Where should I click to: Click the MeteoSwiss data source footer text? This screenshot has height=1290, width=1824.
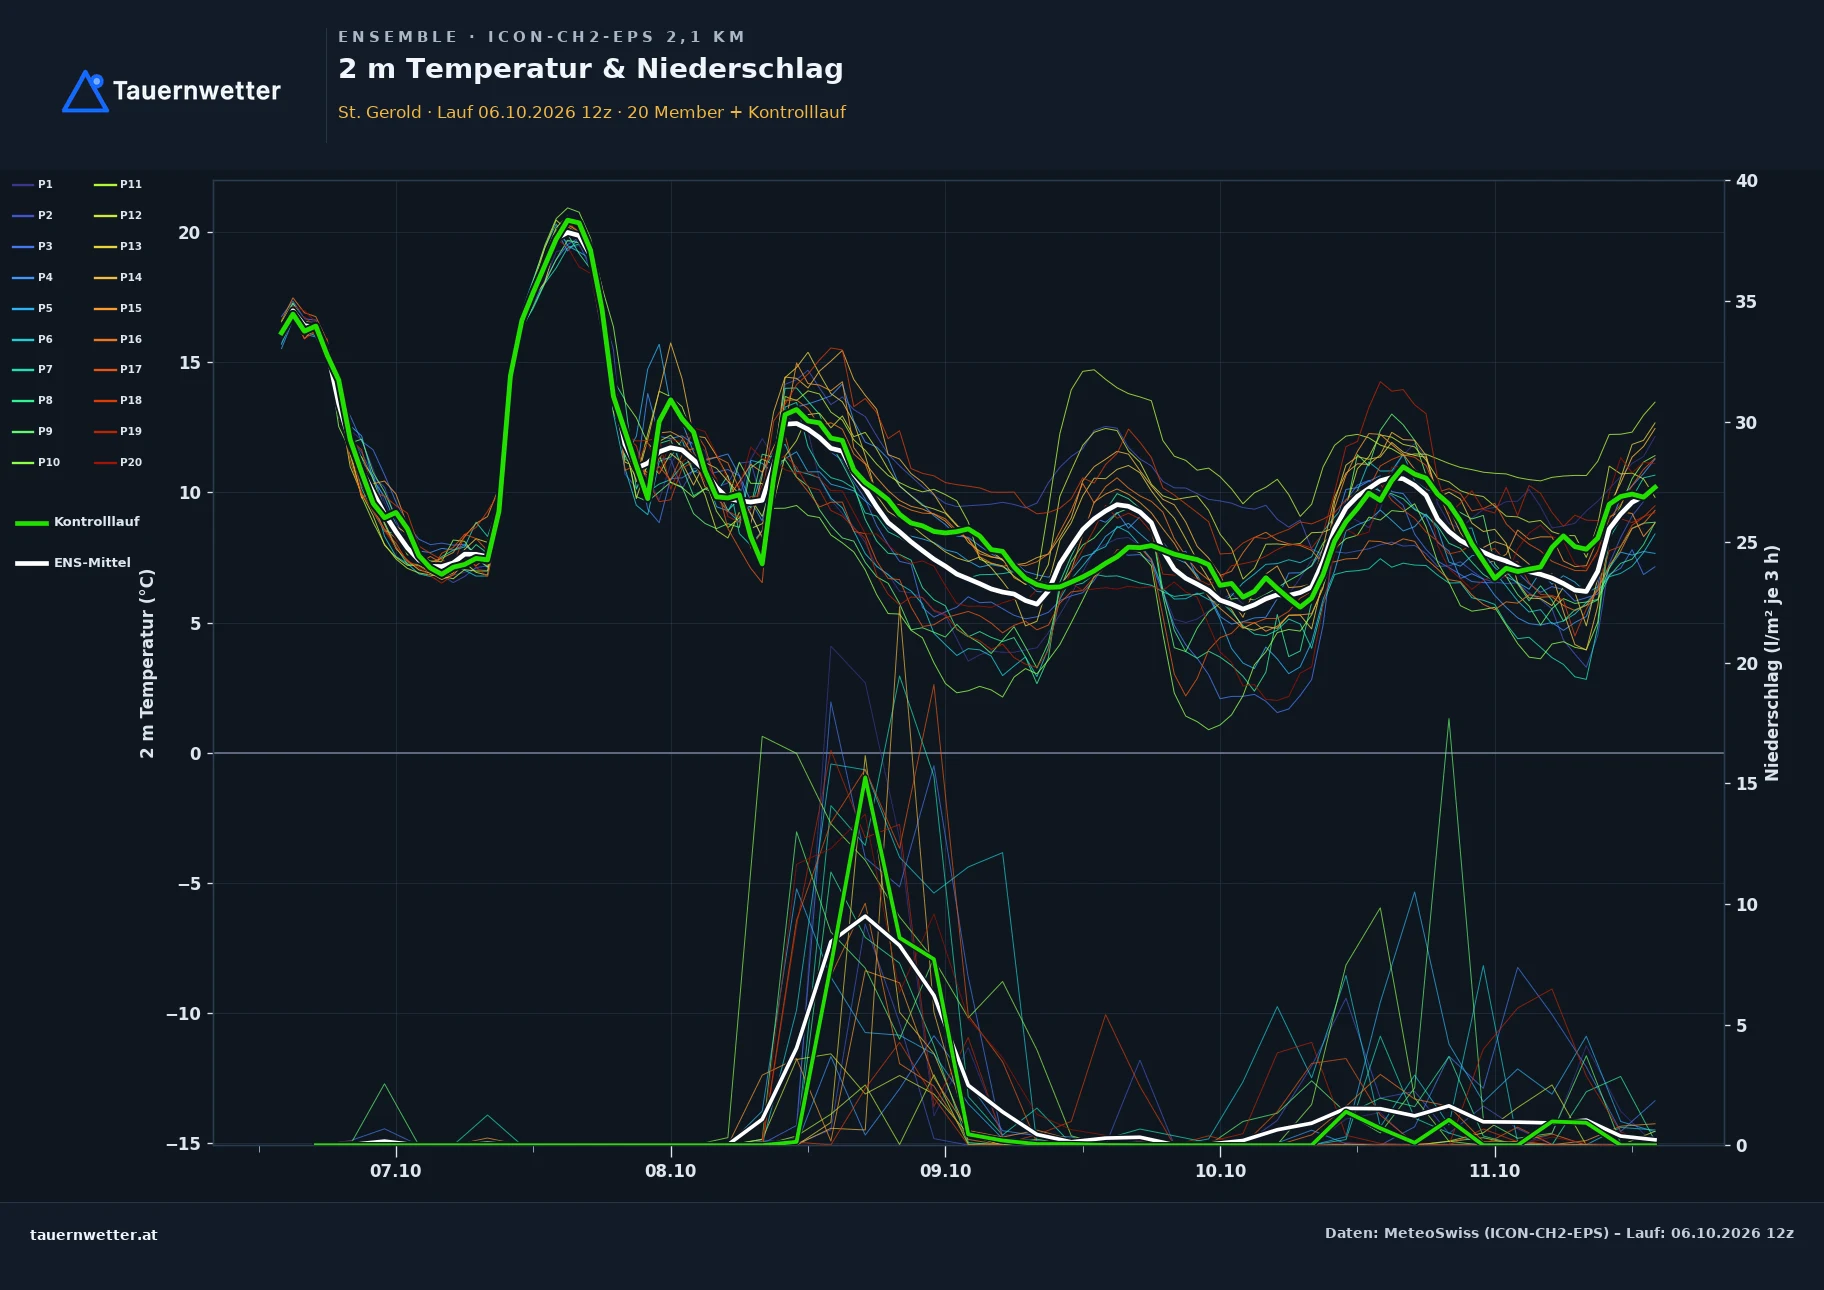pyautogui.click(x=1559, y=1233)
